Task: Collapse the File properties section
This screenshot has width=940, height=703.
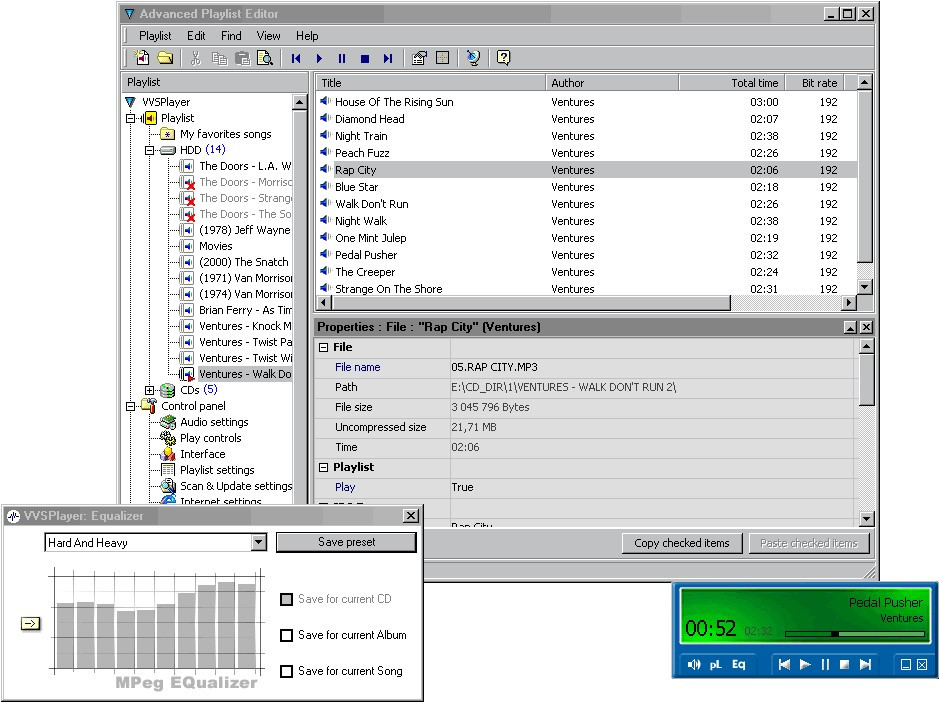Action: tap(324, 348)
